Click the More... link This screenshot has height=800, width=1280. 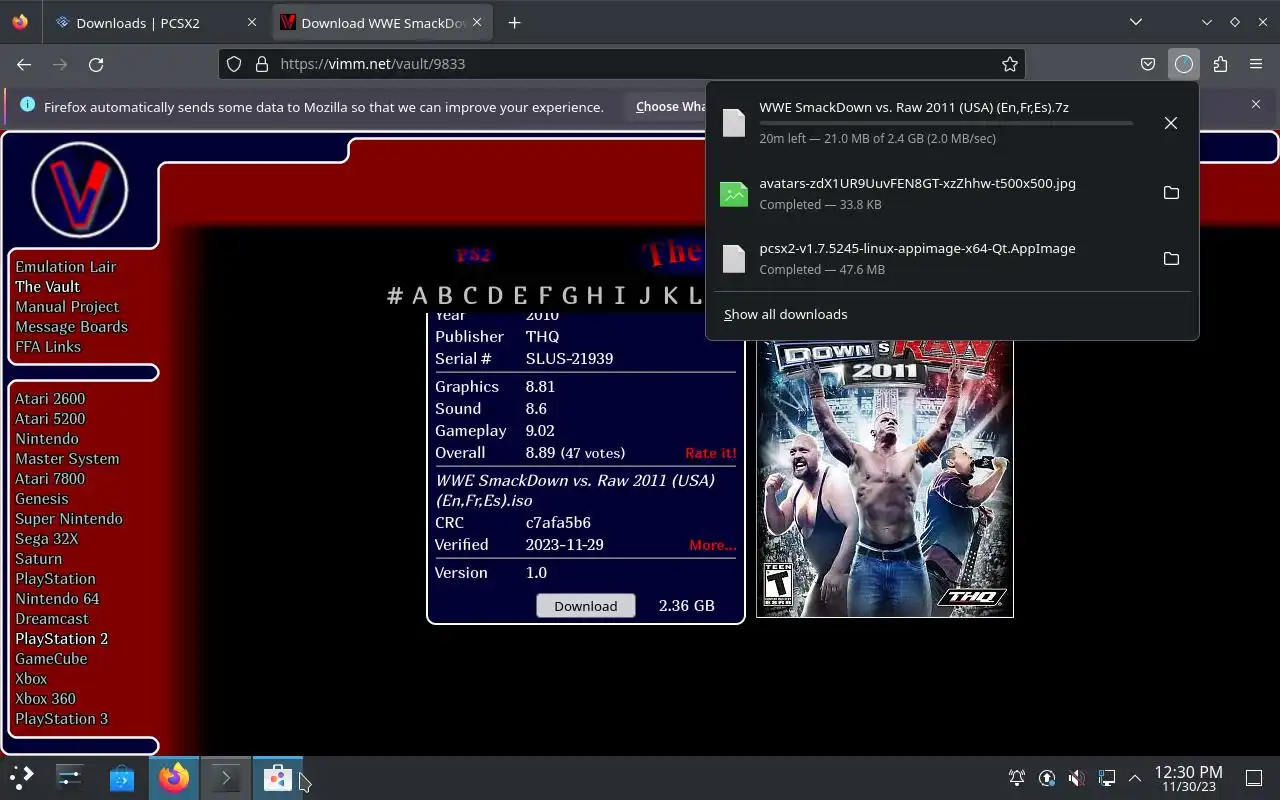click(713, 545)
